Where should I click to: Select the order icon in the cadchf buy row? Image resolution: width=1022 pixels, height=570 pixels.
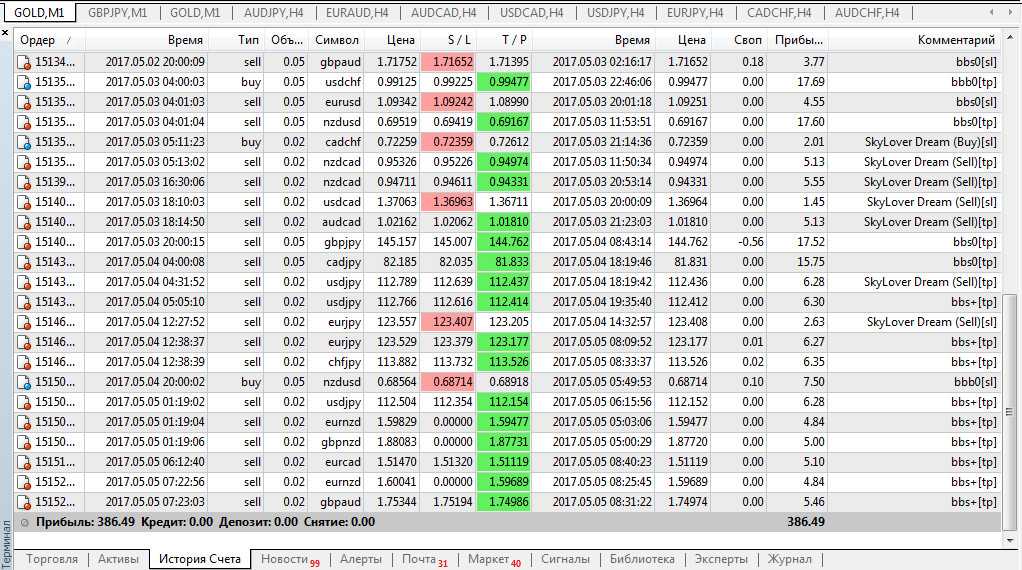[x=24, y=142]
